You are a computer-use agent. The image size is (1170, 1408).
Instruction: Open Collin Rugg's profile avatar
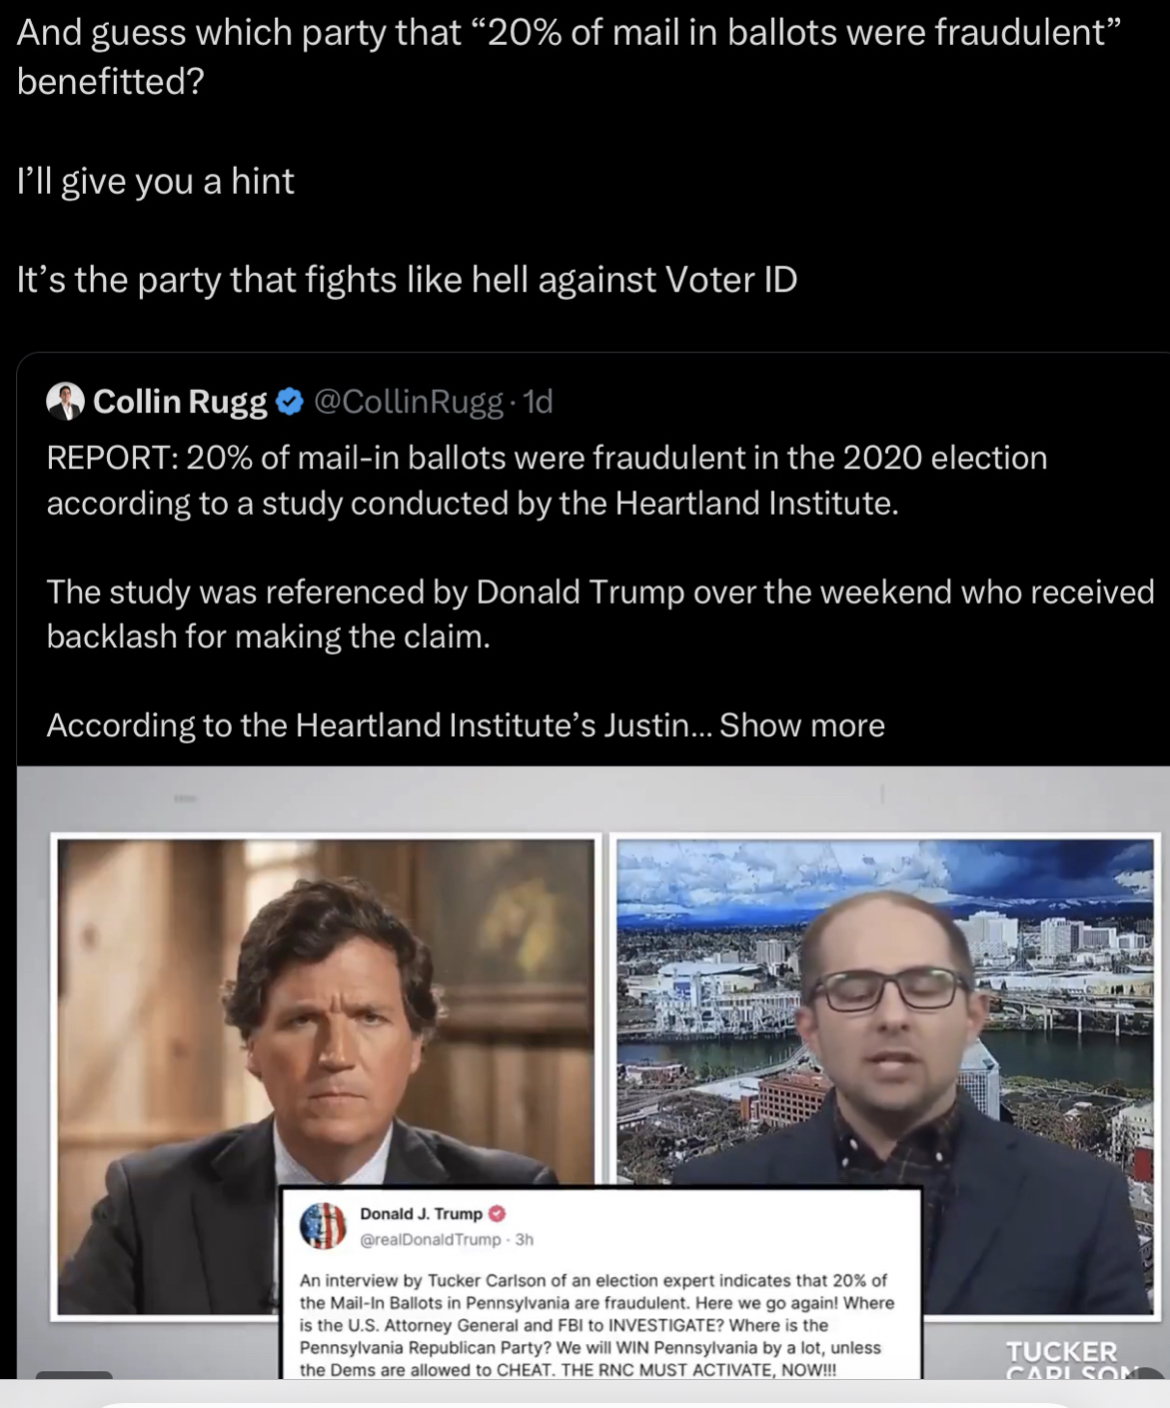(x=65, y=401)
